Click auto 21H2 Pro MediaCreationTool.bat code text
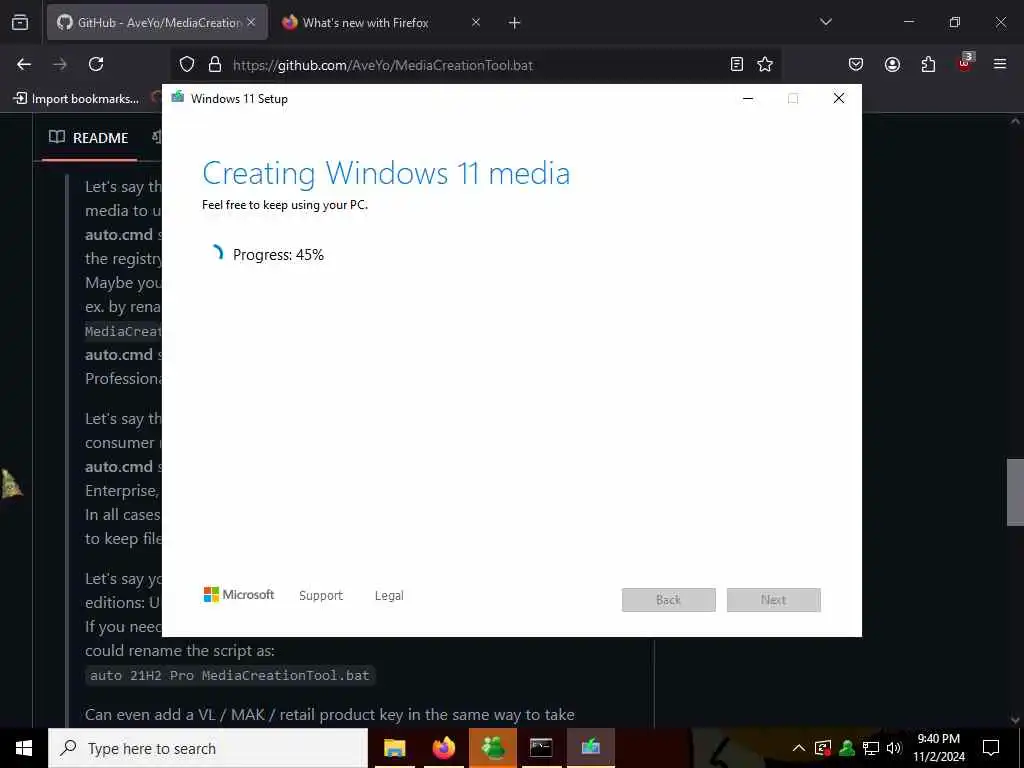 [230, 675]
